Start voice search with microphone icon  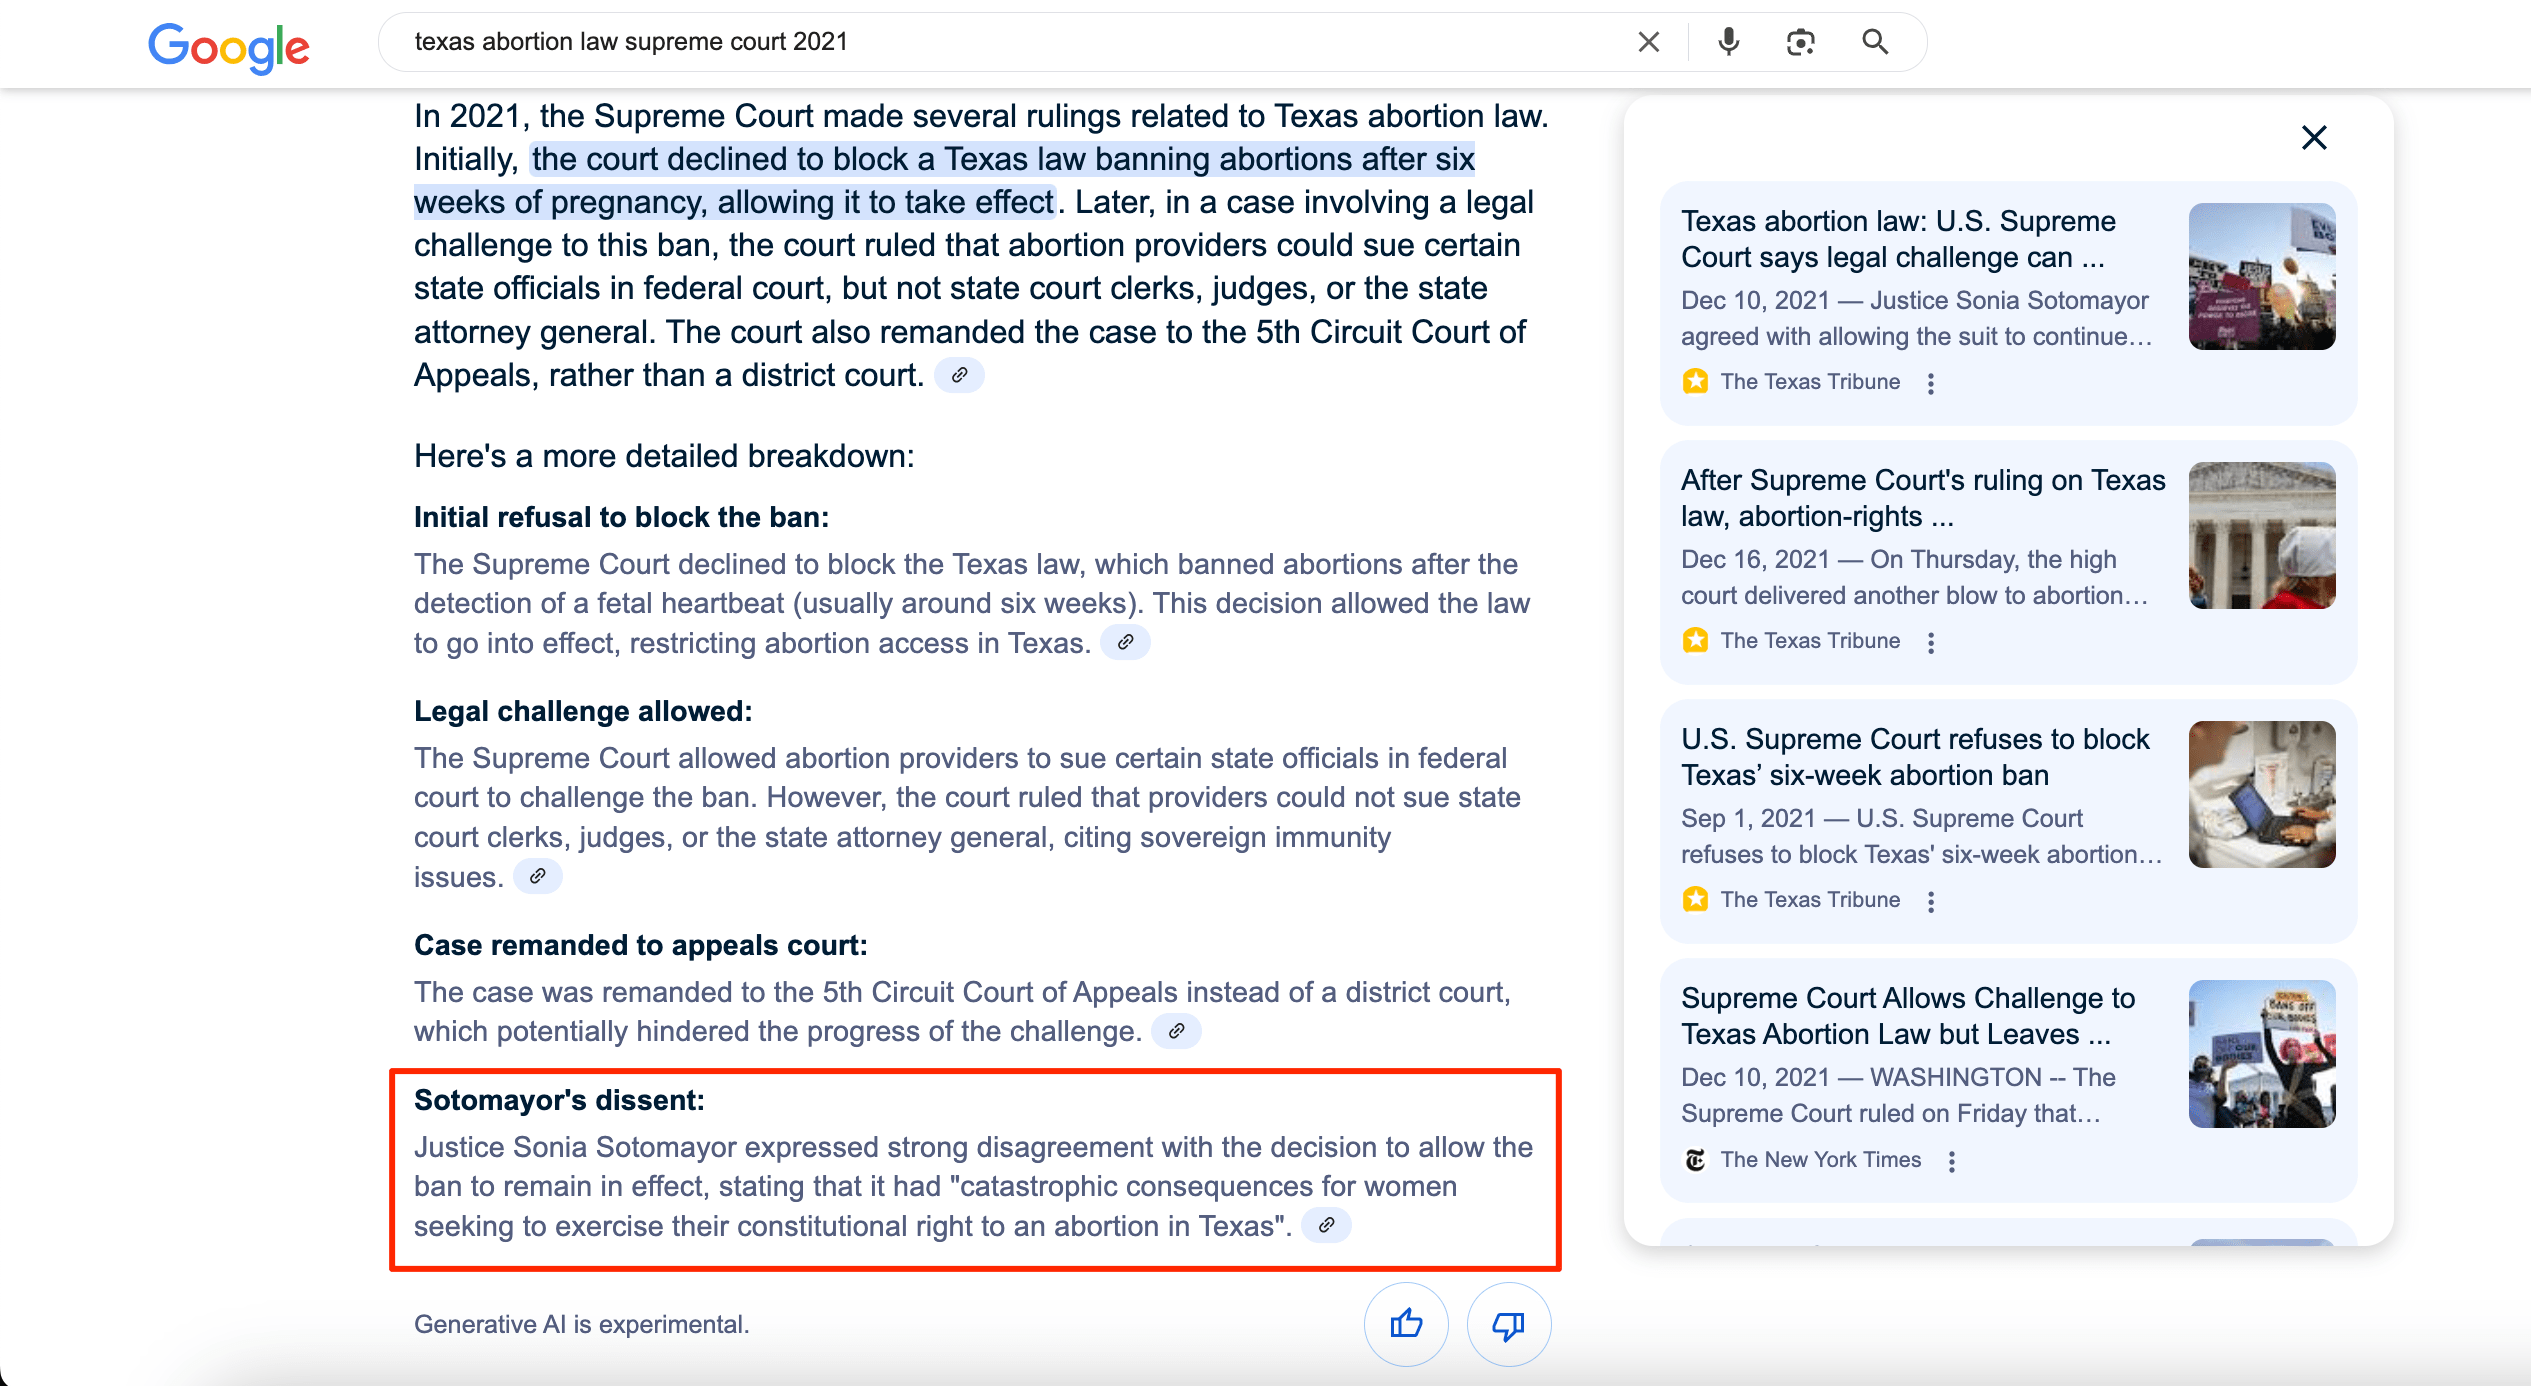pos(1729,42)
